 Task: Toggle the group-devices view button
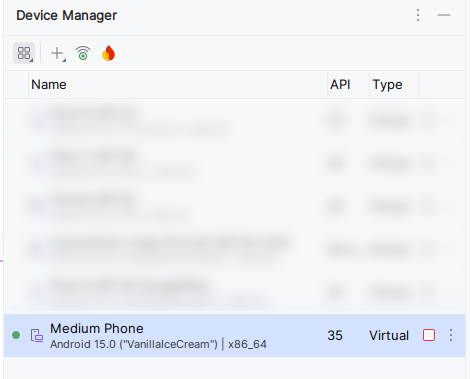point(24,53)
